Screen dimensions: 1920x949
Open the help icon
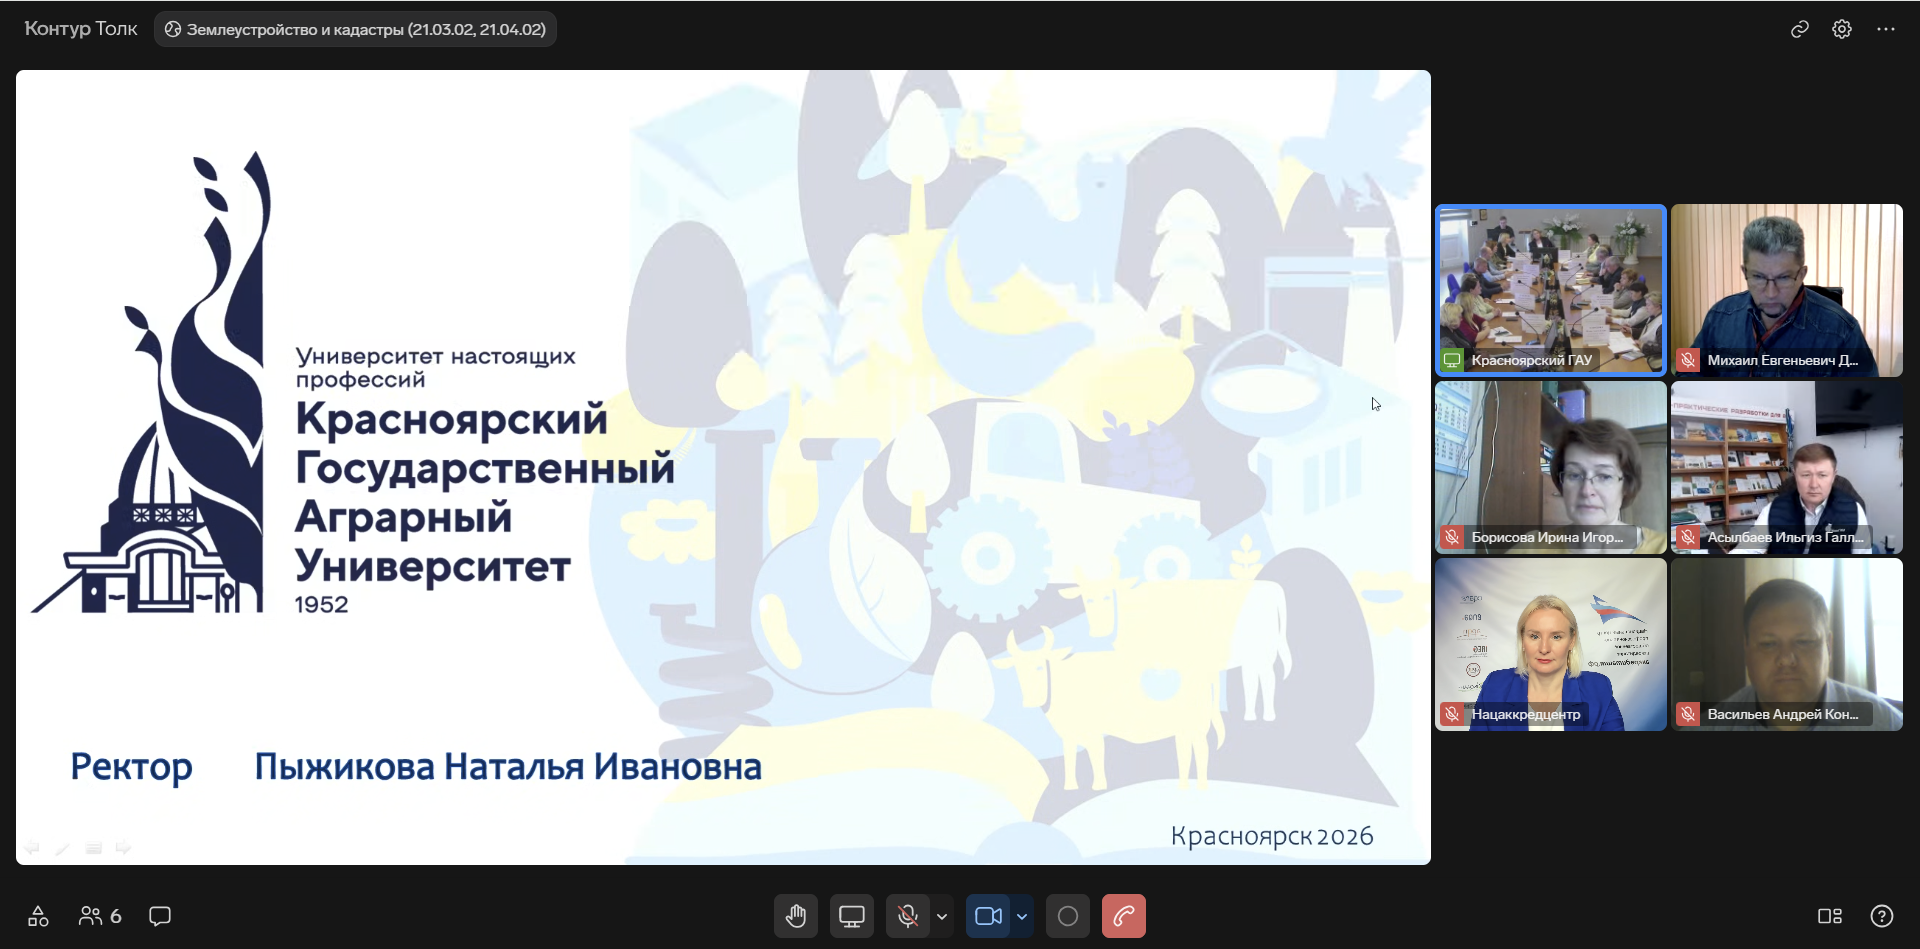1882,916
